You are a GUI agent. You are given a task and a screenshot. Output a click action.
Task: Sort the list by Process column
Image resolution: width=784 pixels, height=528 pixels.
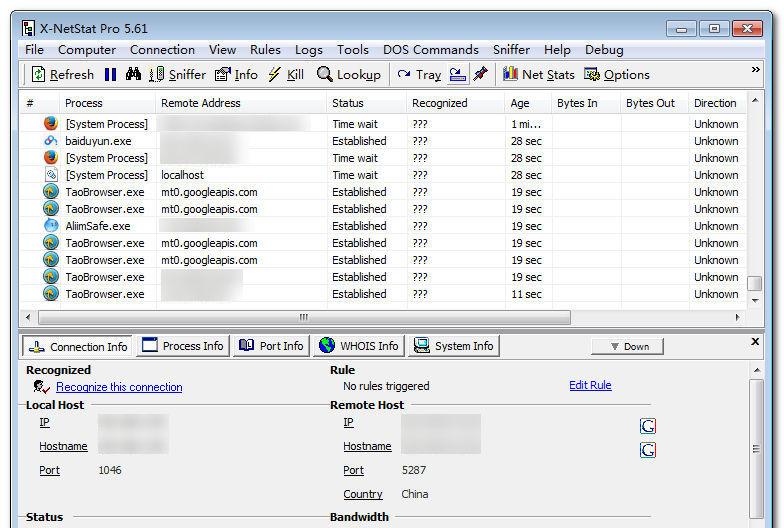108,103
